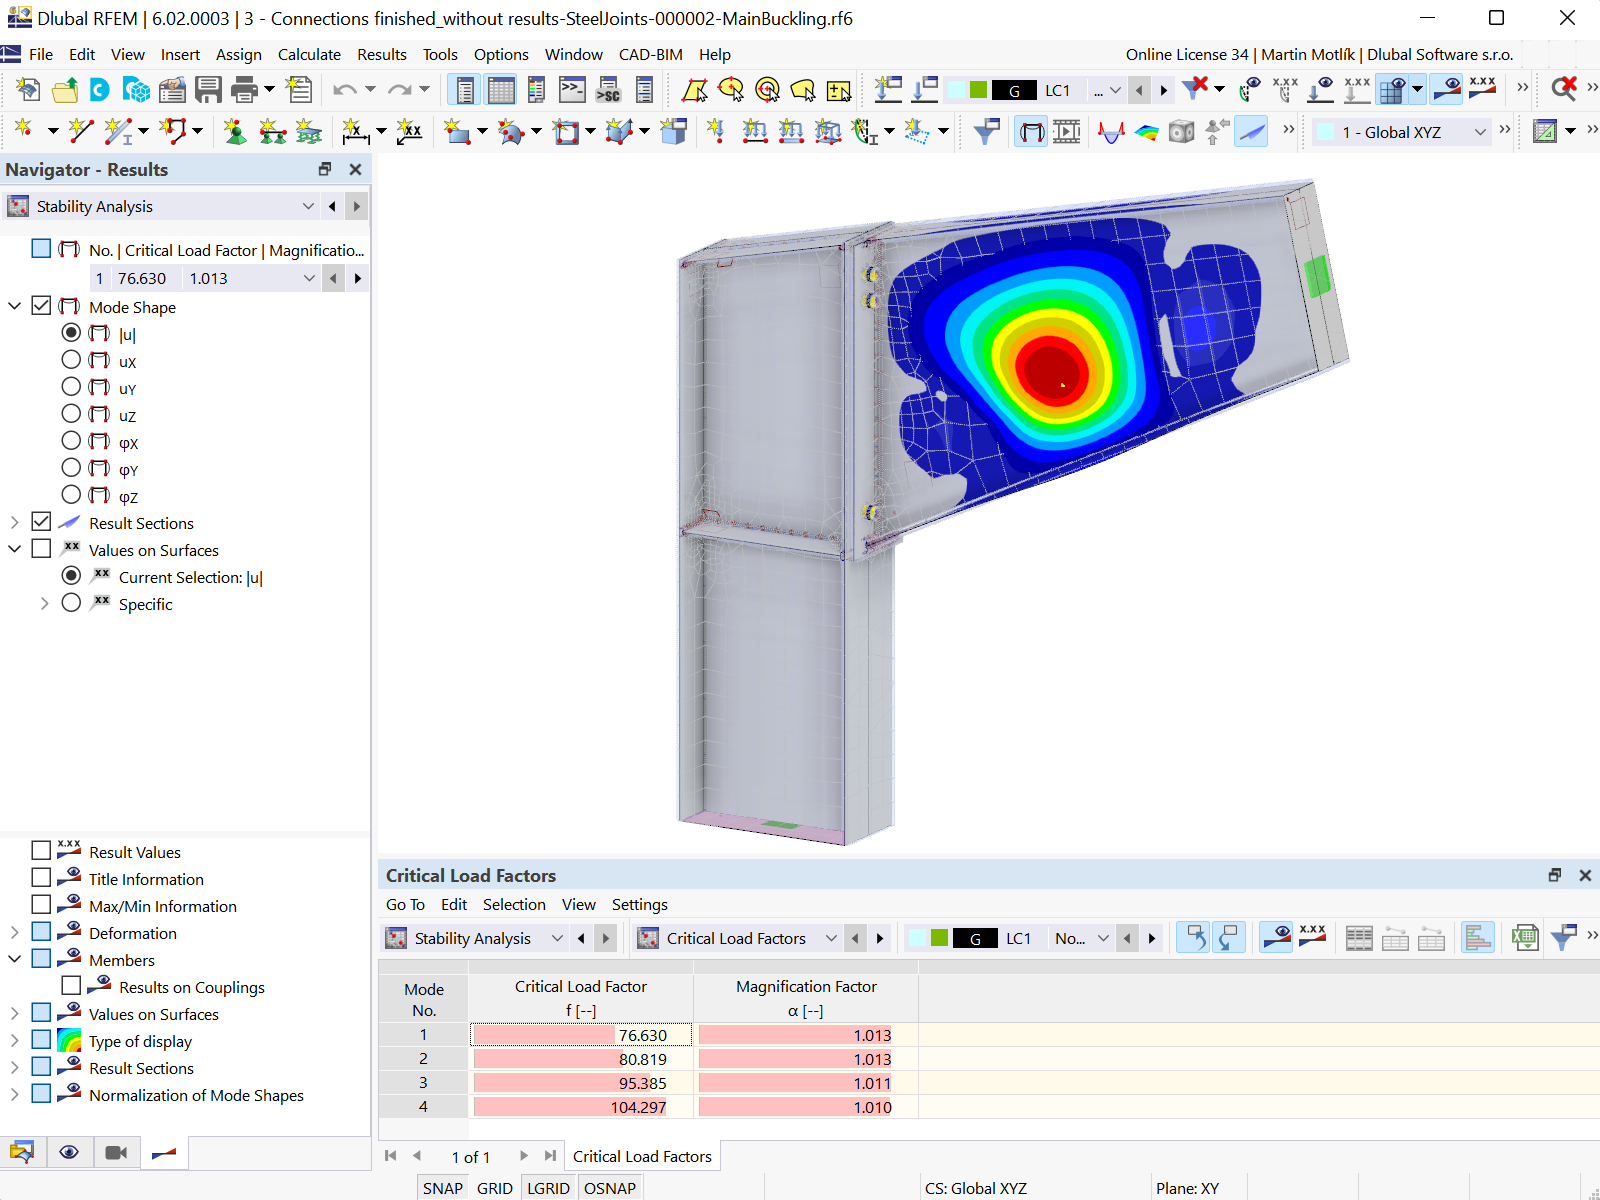Uncheck the Mode Shape checkbox
This screenshot has width=1600, height=1200.
pos(41,306)
